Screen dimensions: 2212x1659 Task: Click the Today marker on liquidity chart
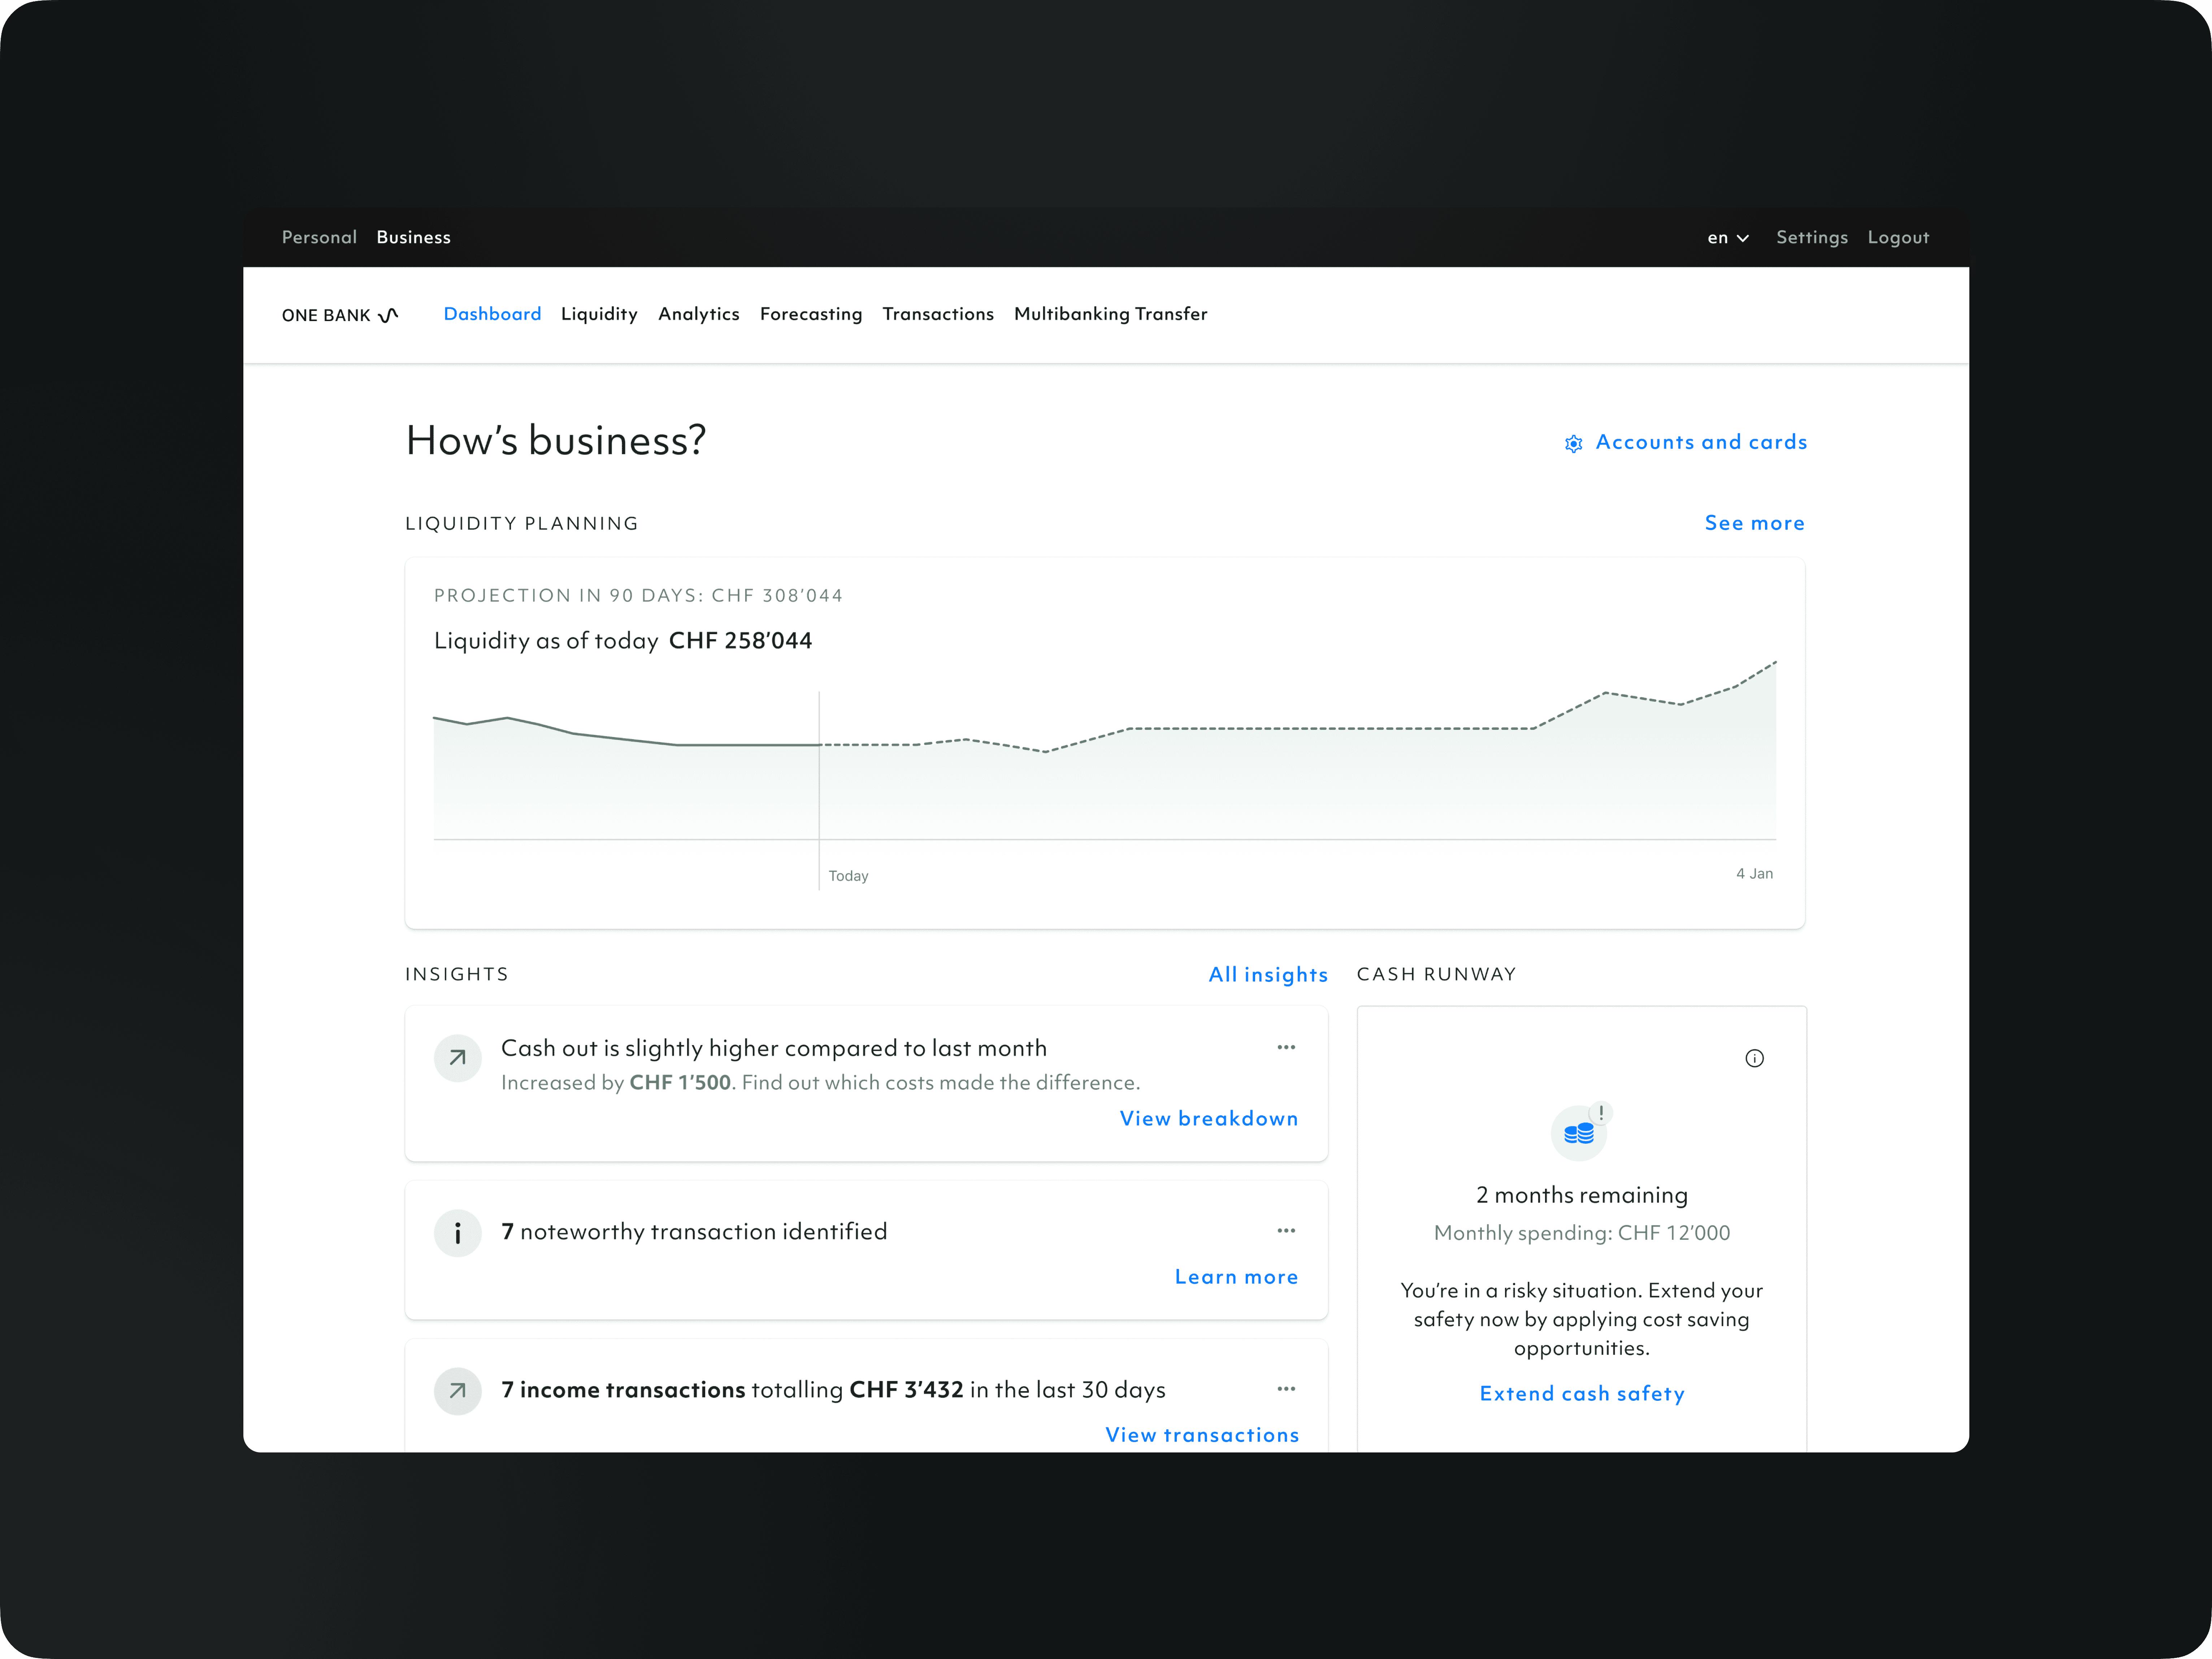click(848, 876)
